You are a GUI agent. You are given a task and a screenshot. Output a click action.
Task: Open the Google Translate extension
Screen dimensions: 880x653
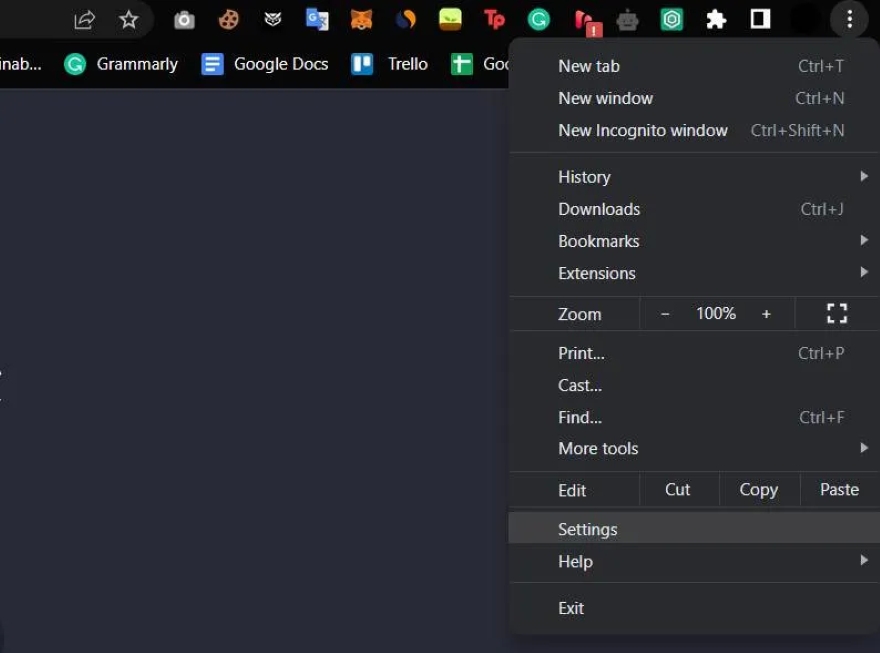coord(317,19)
